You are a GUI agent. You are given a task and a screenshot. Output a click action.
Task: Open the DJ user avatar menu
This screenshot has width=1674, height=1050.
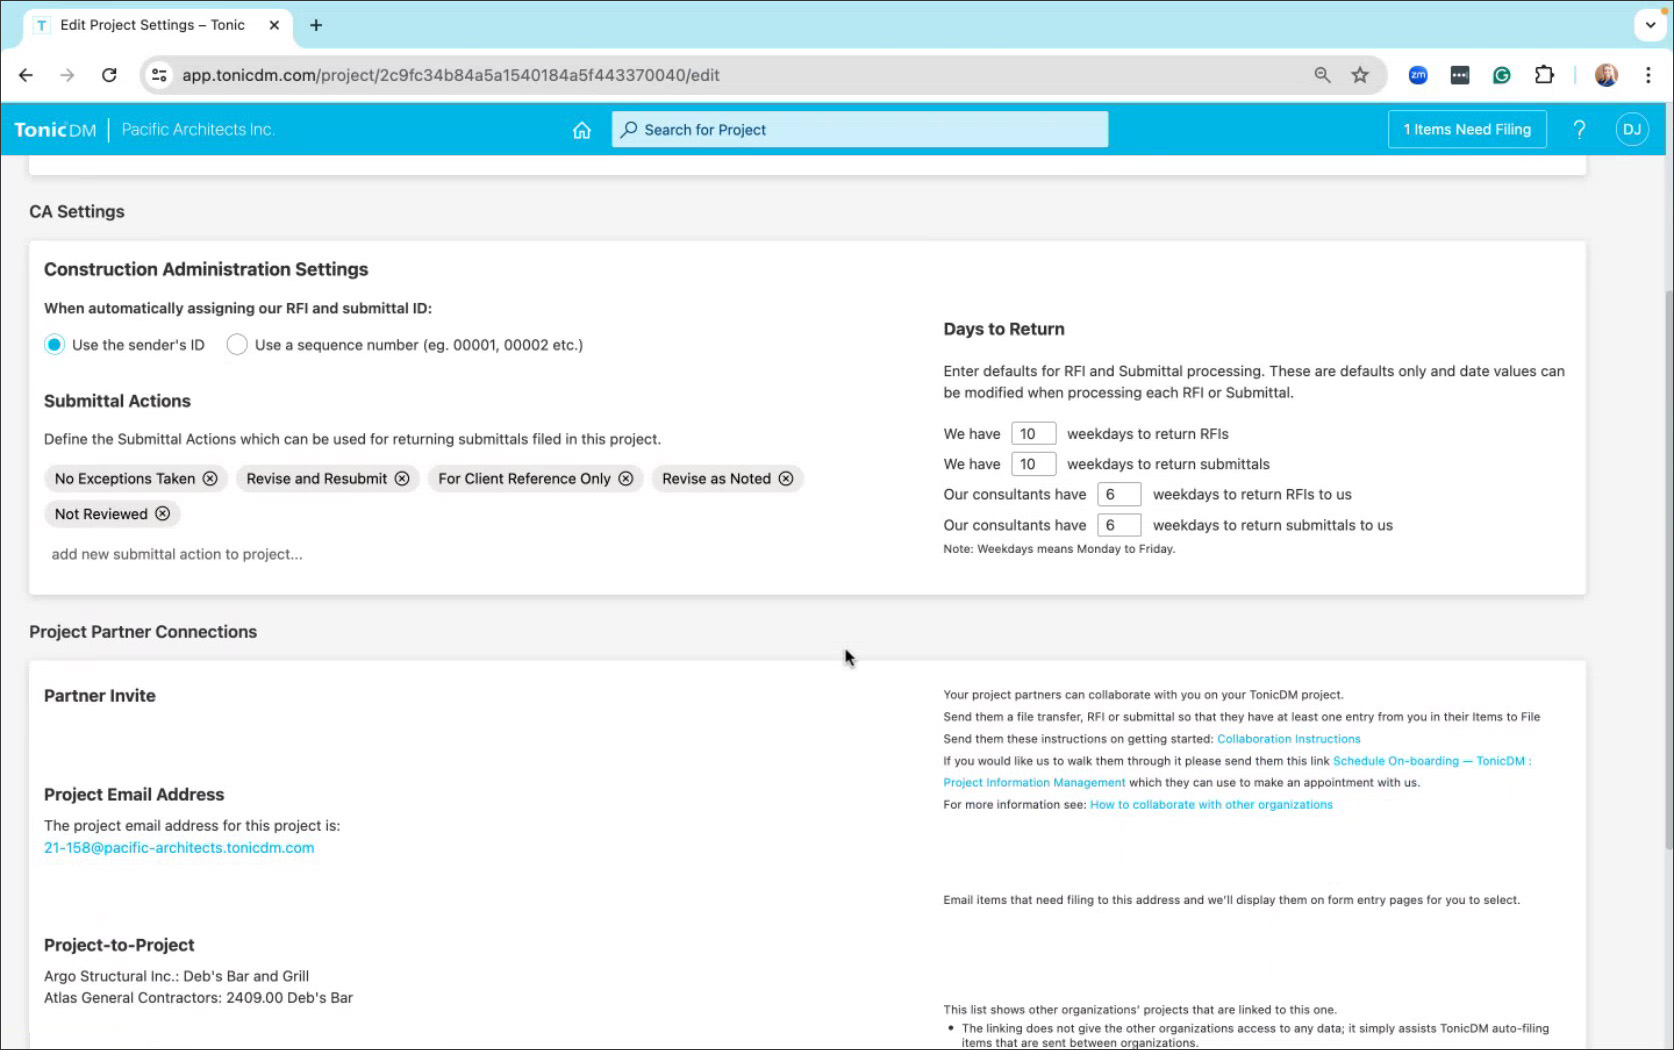click(1632, 129)
